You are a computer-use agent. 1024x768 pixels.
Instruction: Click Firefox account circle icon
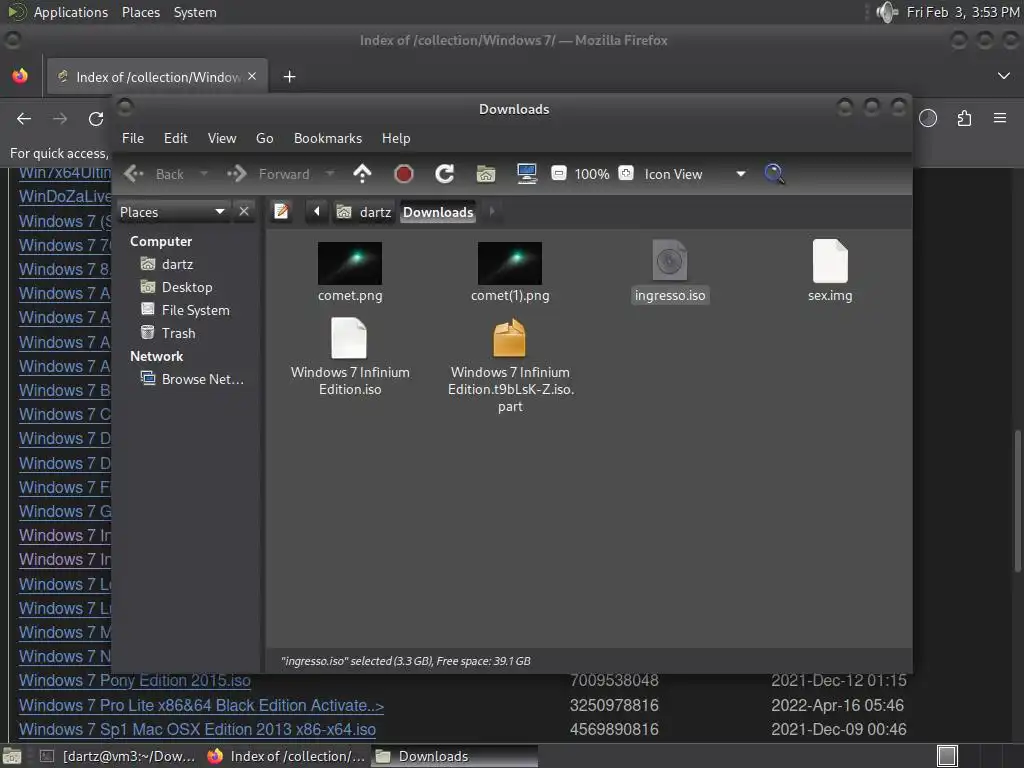pyautogui.click(x=928, y=118)
